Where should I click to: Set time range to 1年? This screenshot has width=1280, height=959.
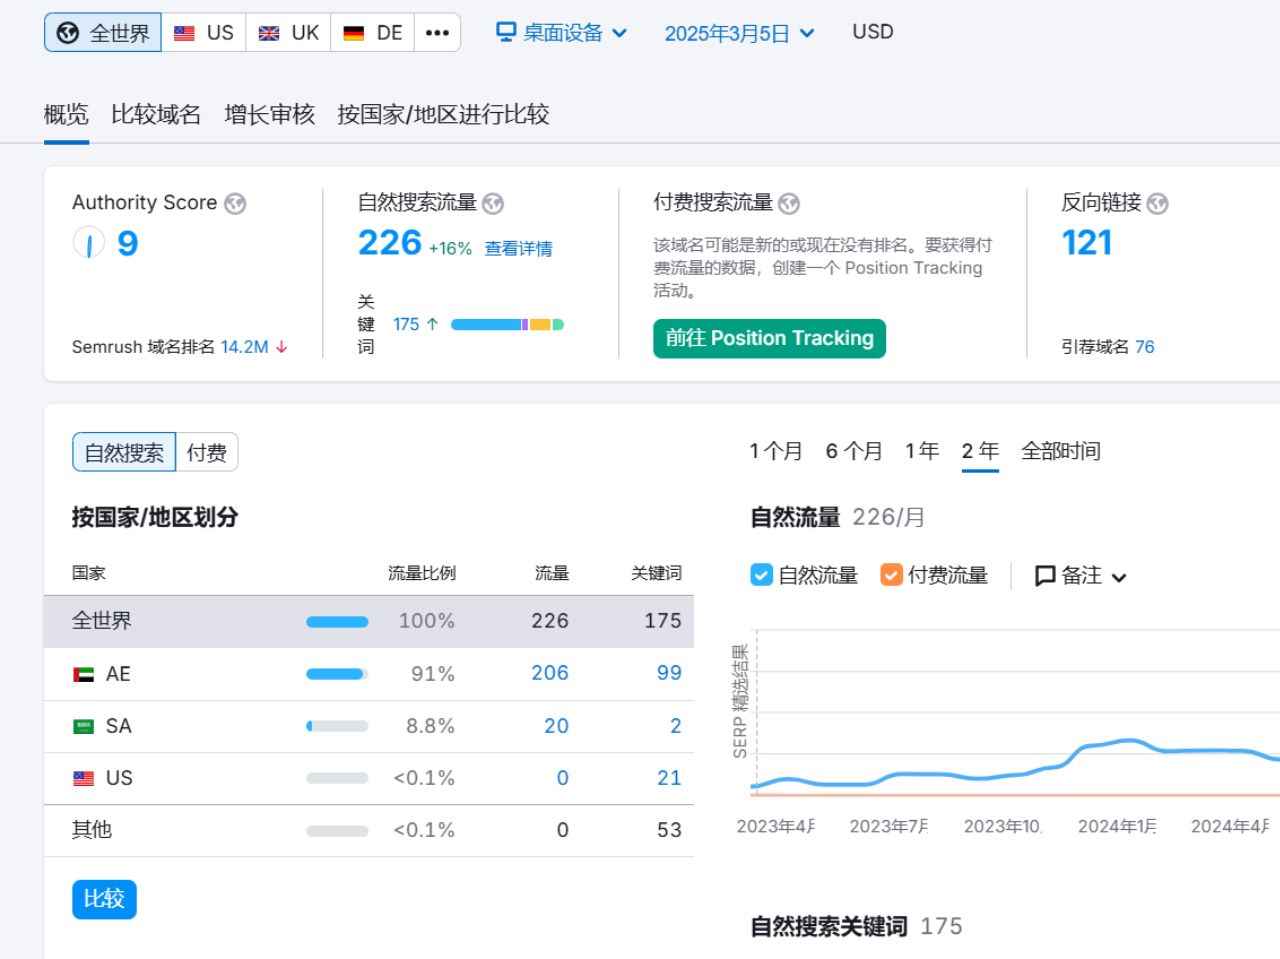[922, 451]
